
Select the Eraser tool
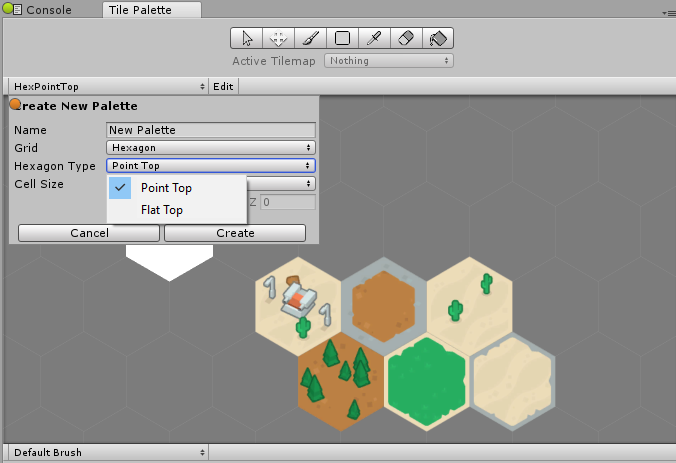(406, 38)
